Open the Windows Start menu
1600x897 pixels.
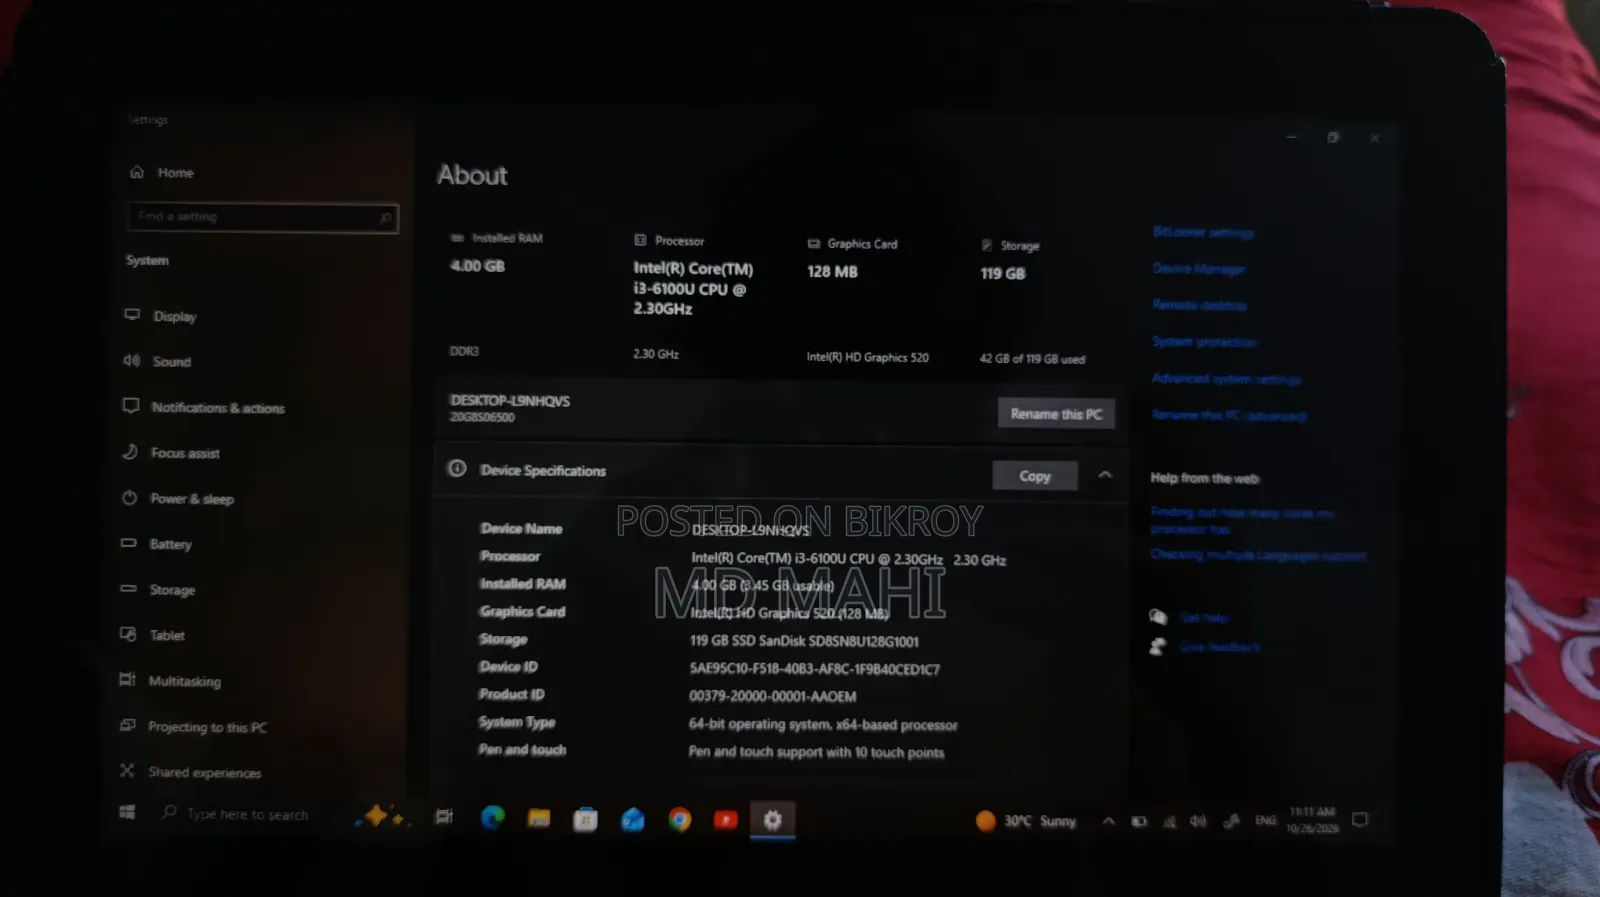click(x=127, y=812)
